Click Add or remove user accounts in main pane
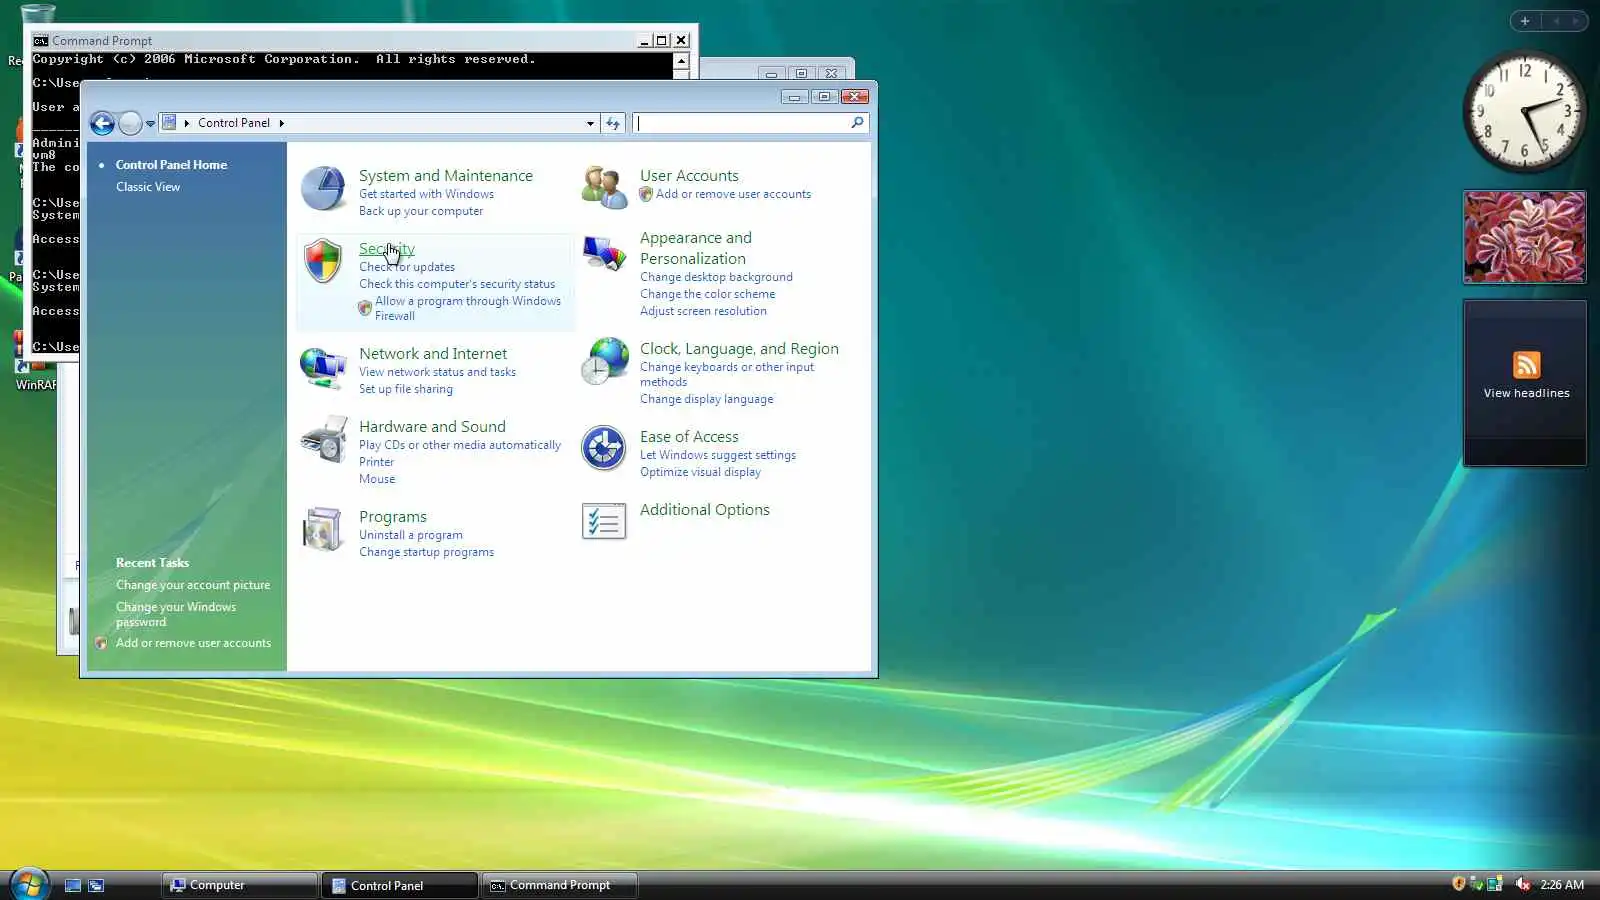This screenshot has width=1600, height=900. click(x=734, y=194)
